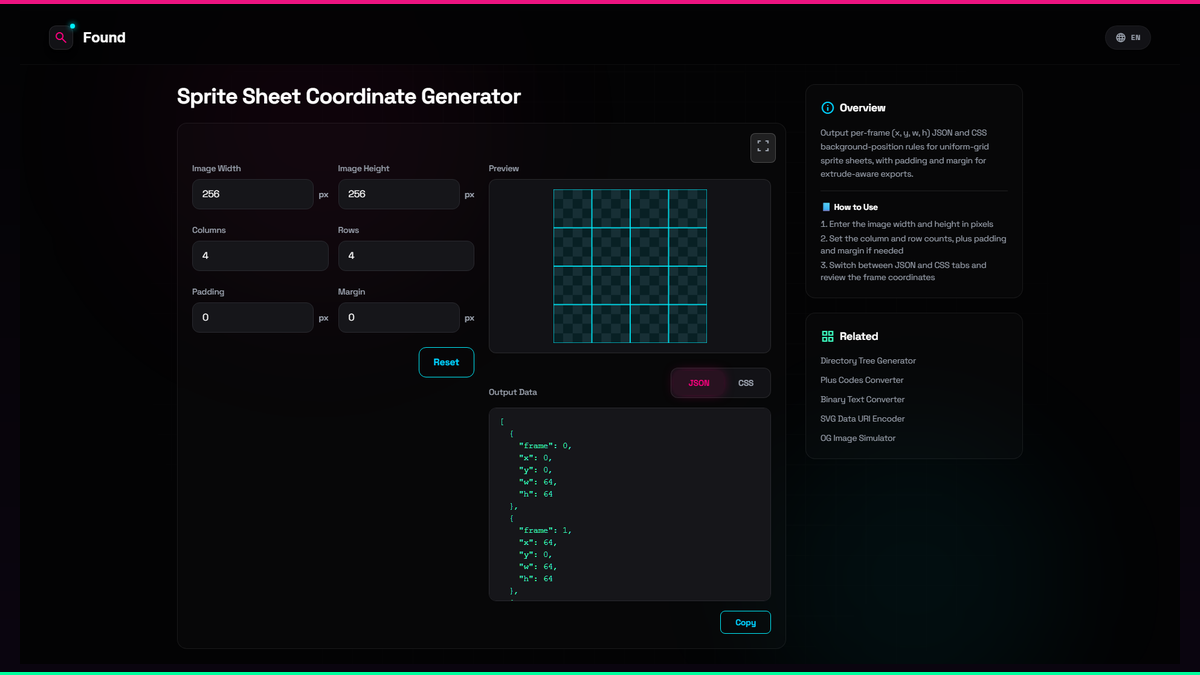1200x675 pixels.
Task: Open Binary Text Converter link
Action: 863,399
